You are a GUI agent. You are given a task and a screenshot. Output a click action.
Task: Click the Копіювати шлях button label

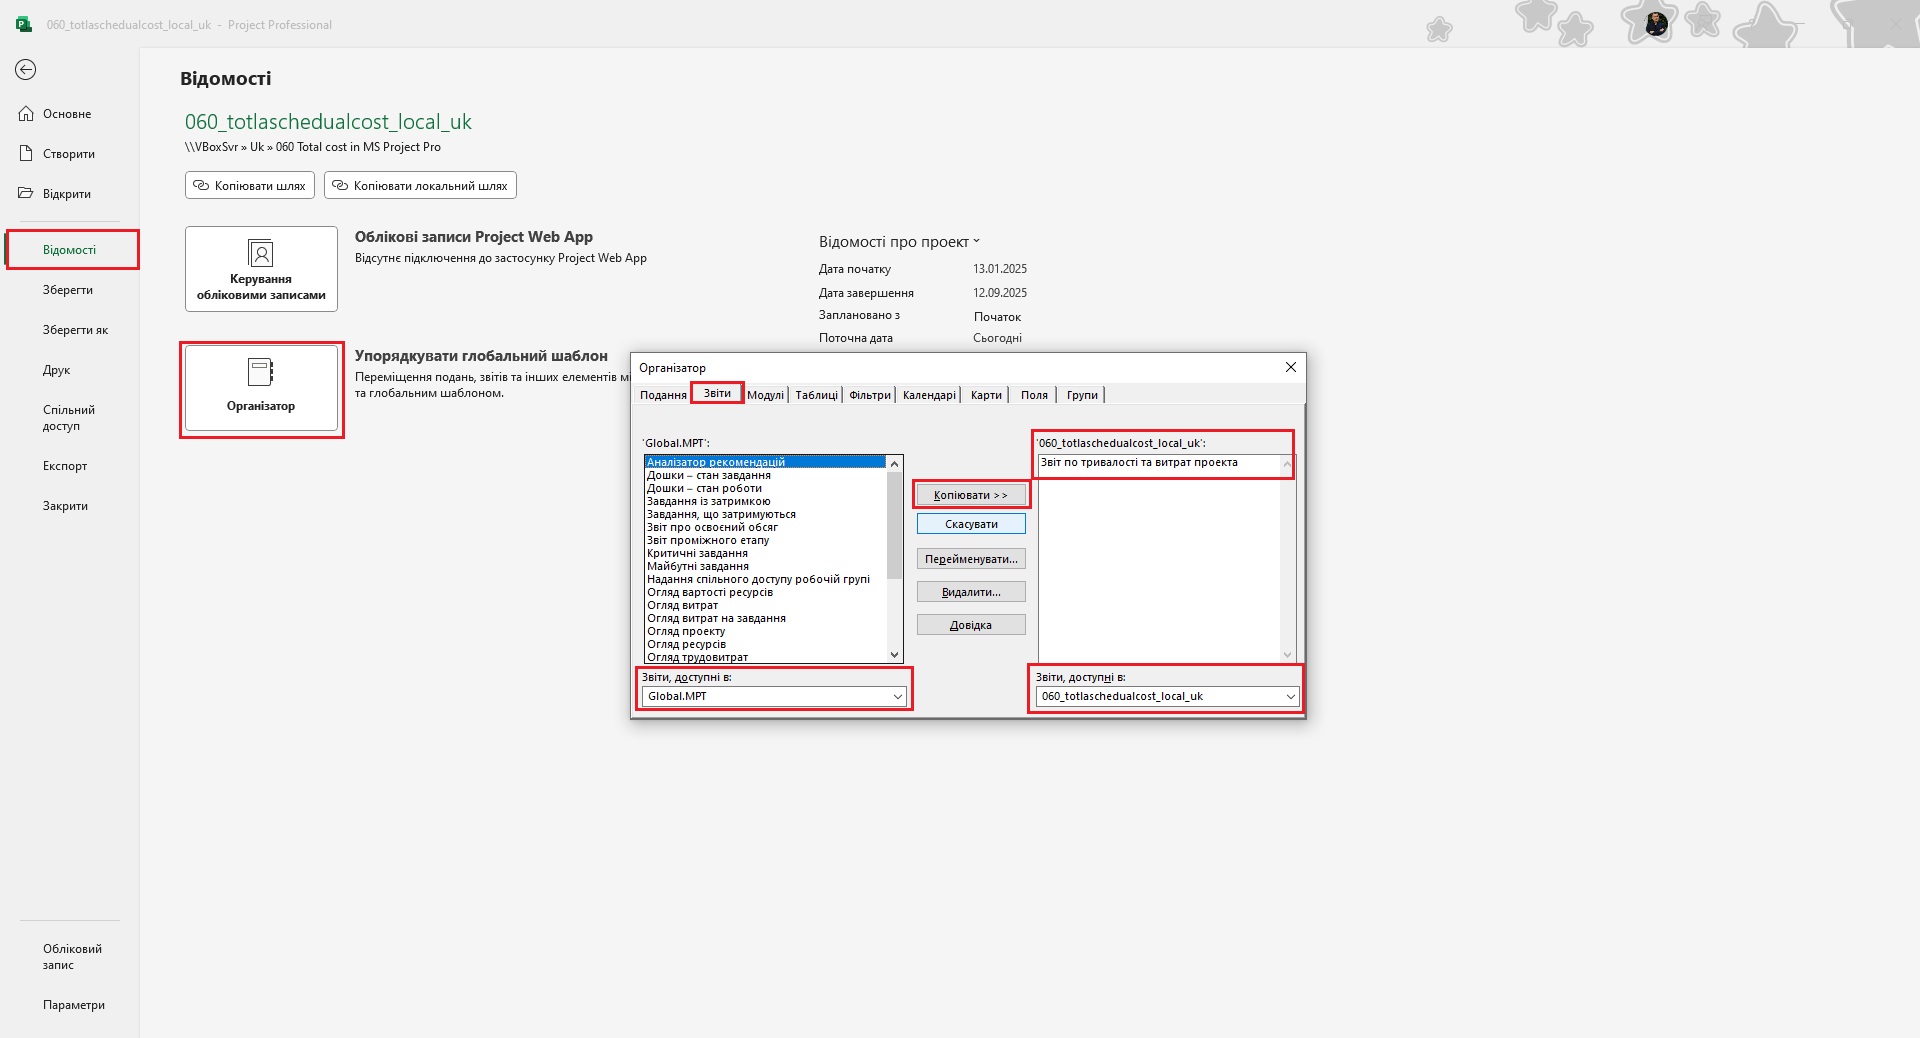click(260, 186)
